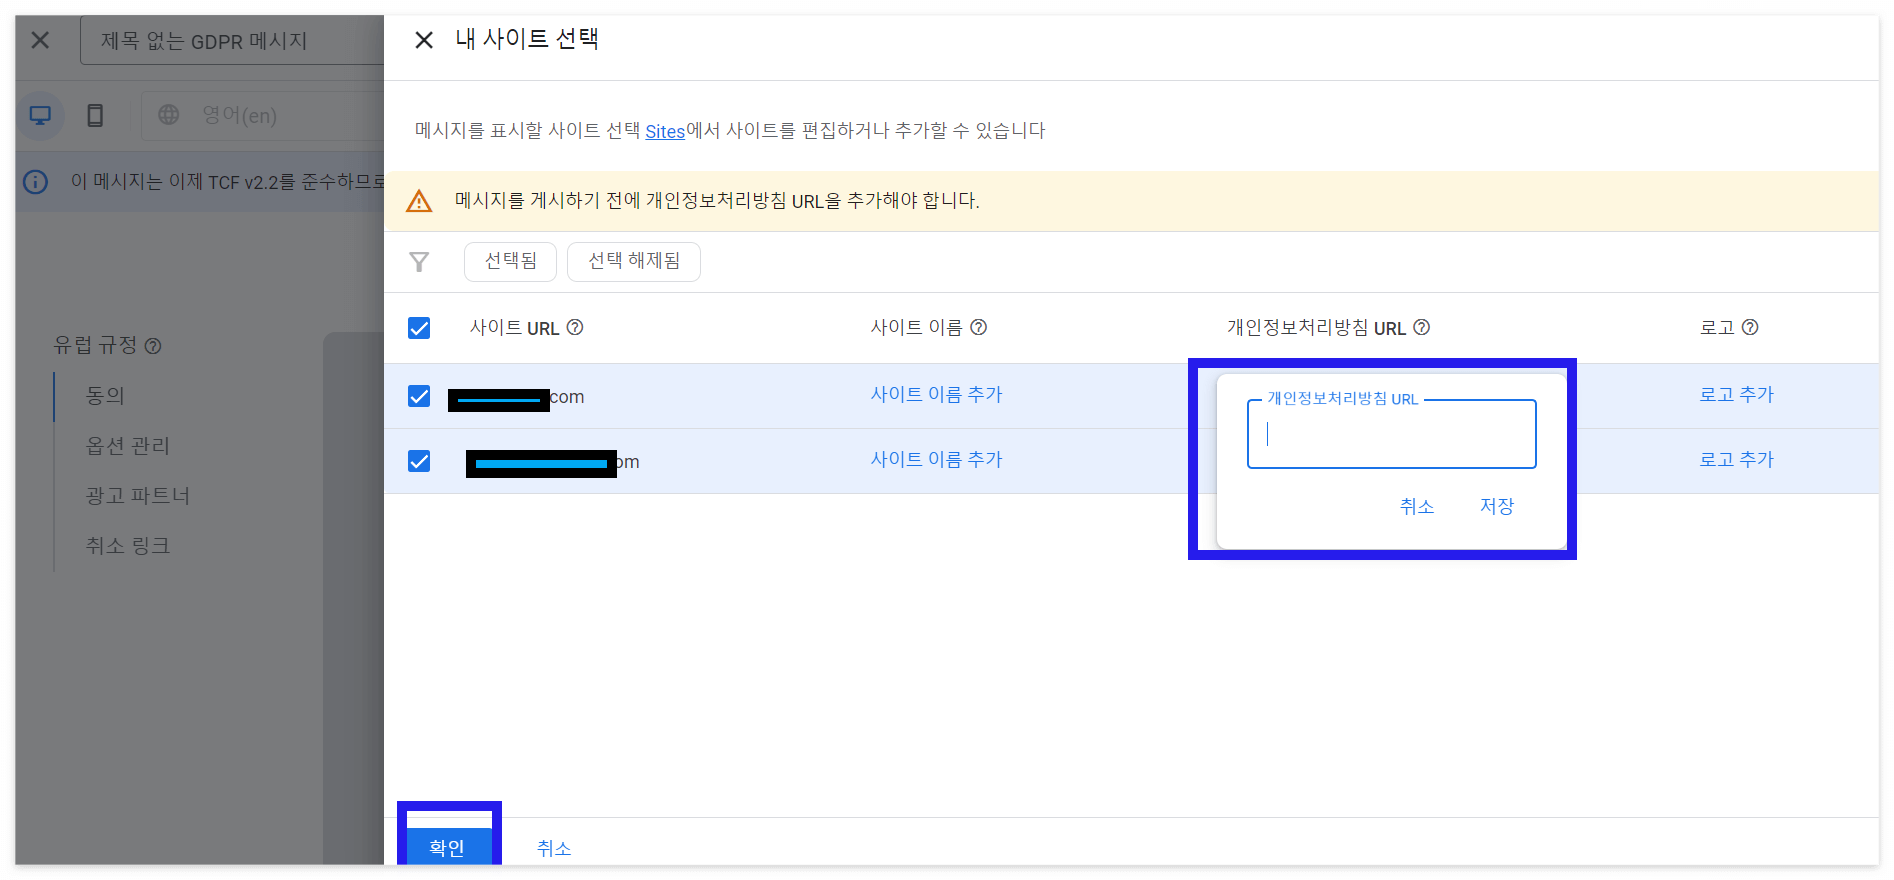Viewport: 1894px width, 880px height.
Task: Switch to mobile preview icon
Action: pyautogui.click(x=95, y=115)
